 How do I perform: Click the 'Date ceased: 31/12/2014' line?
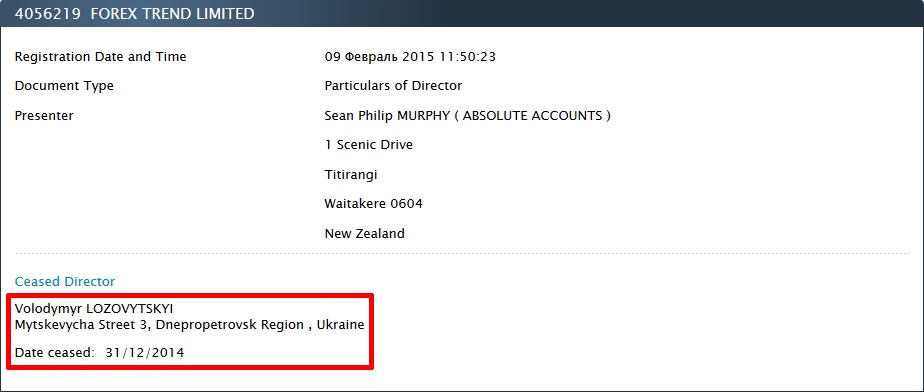tap(99, 353)
